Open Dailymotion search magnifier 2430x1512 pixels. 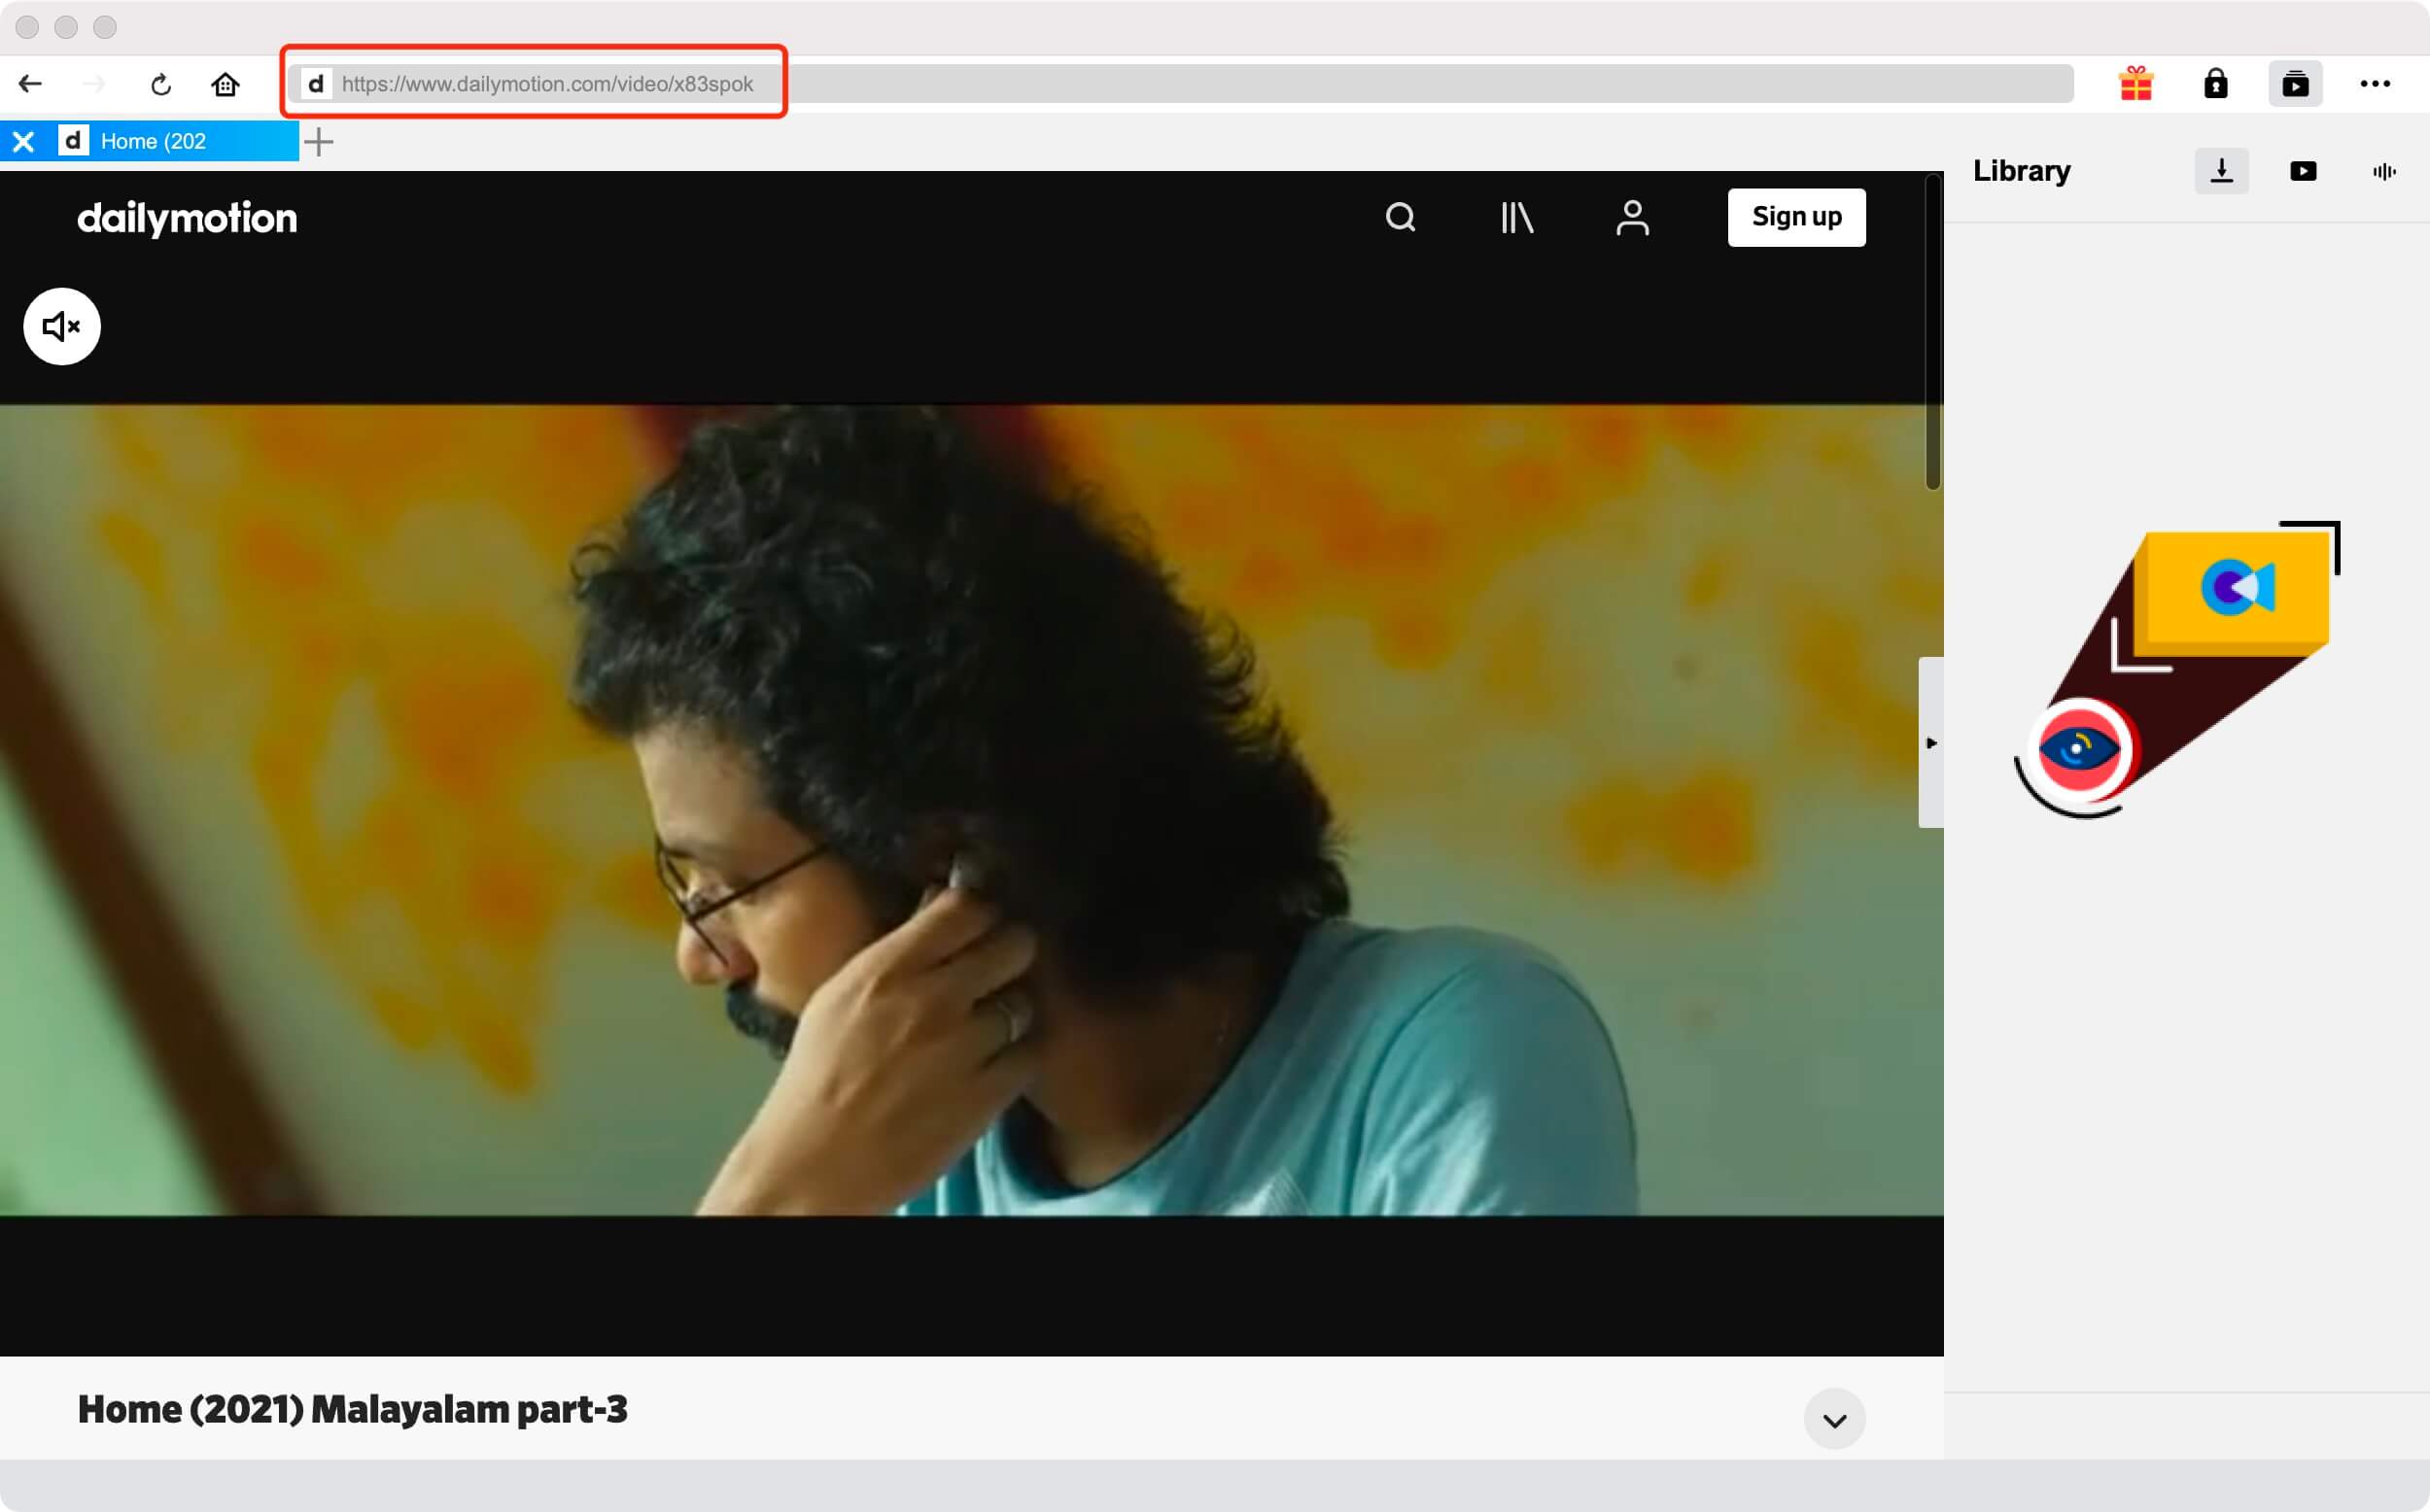[x=1400, y=217]
